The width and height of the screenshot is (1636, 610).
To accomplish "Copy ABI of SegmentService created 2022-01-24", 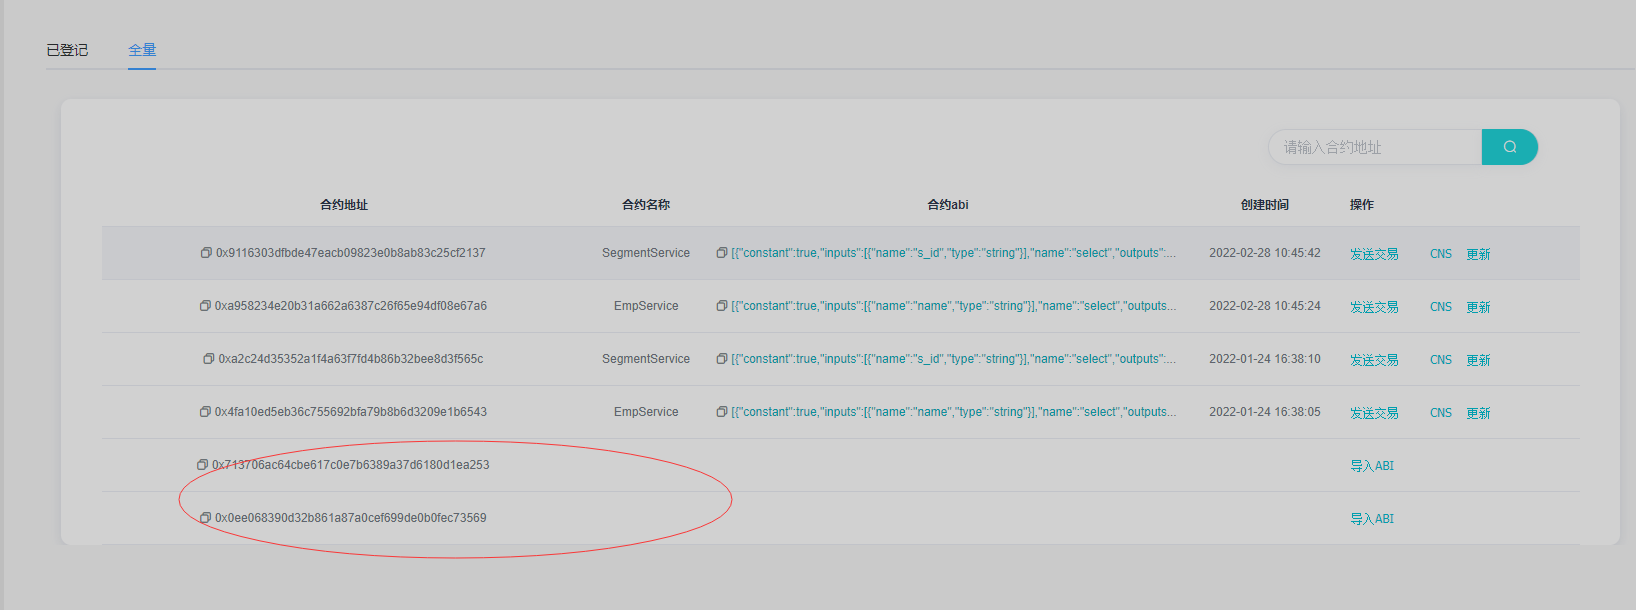I will [x=722, y=359].
